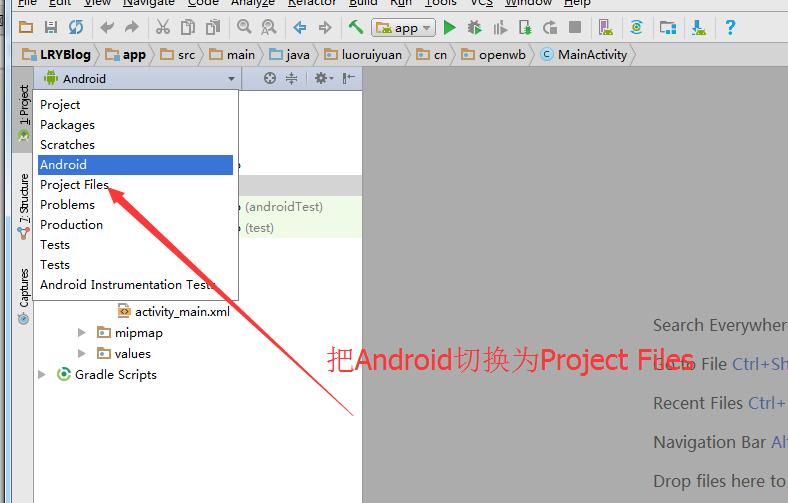Click main in the breadcrumb bar
Image resolution: width=788 pixels, height=503 pixels.
(x=232, y=55)
